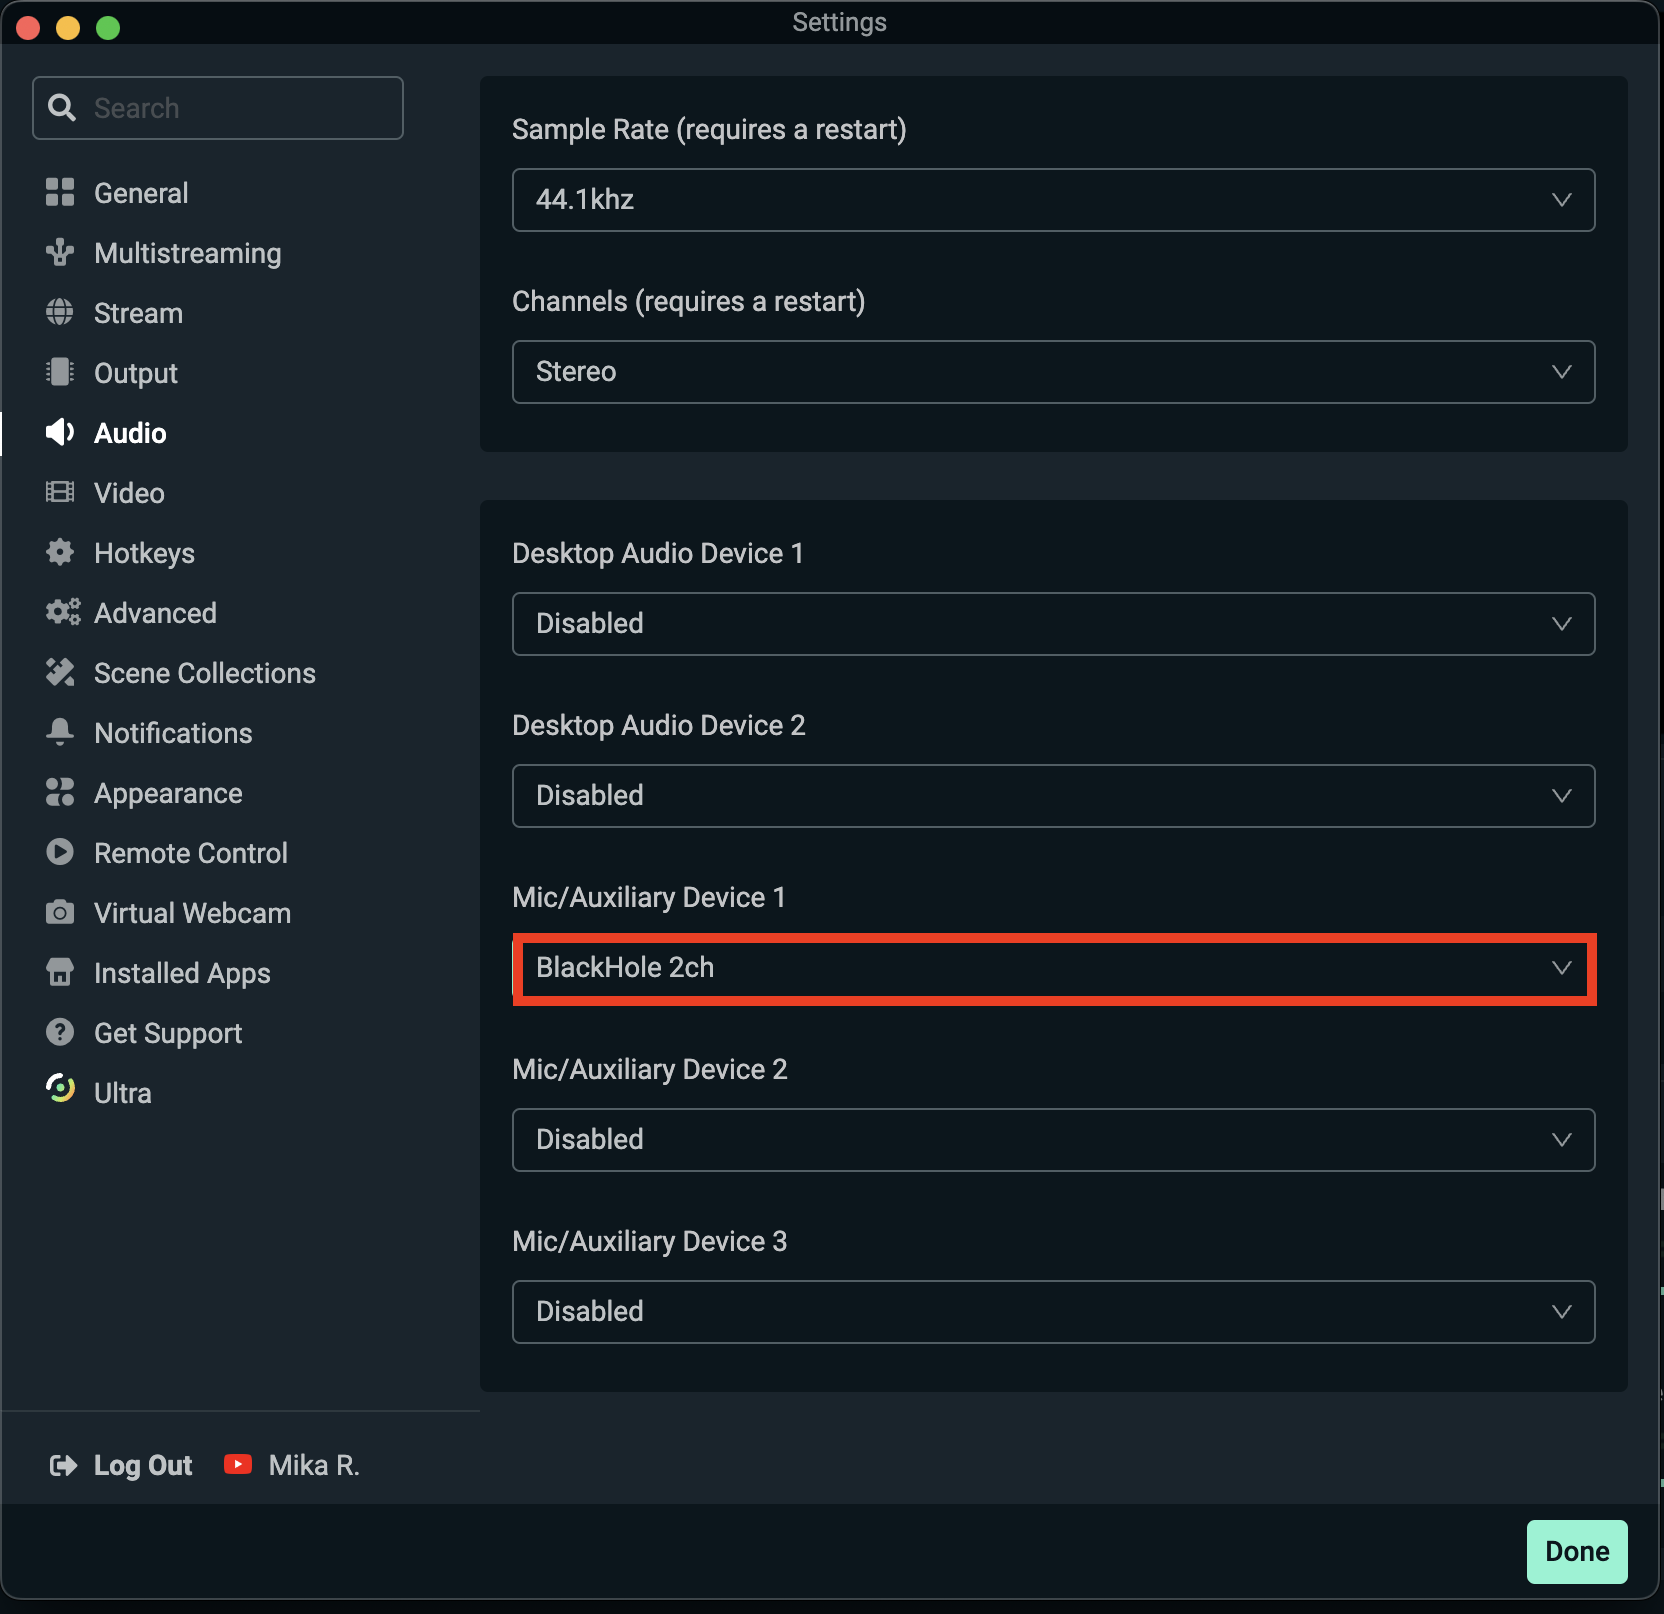Open the Desktop Audio Device 1 dropdown

coord(1053,623)
